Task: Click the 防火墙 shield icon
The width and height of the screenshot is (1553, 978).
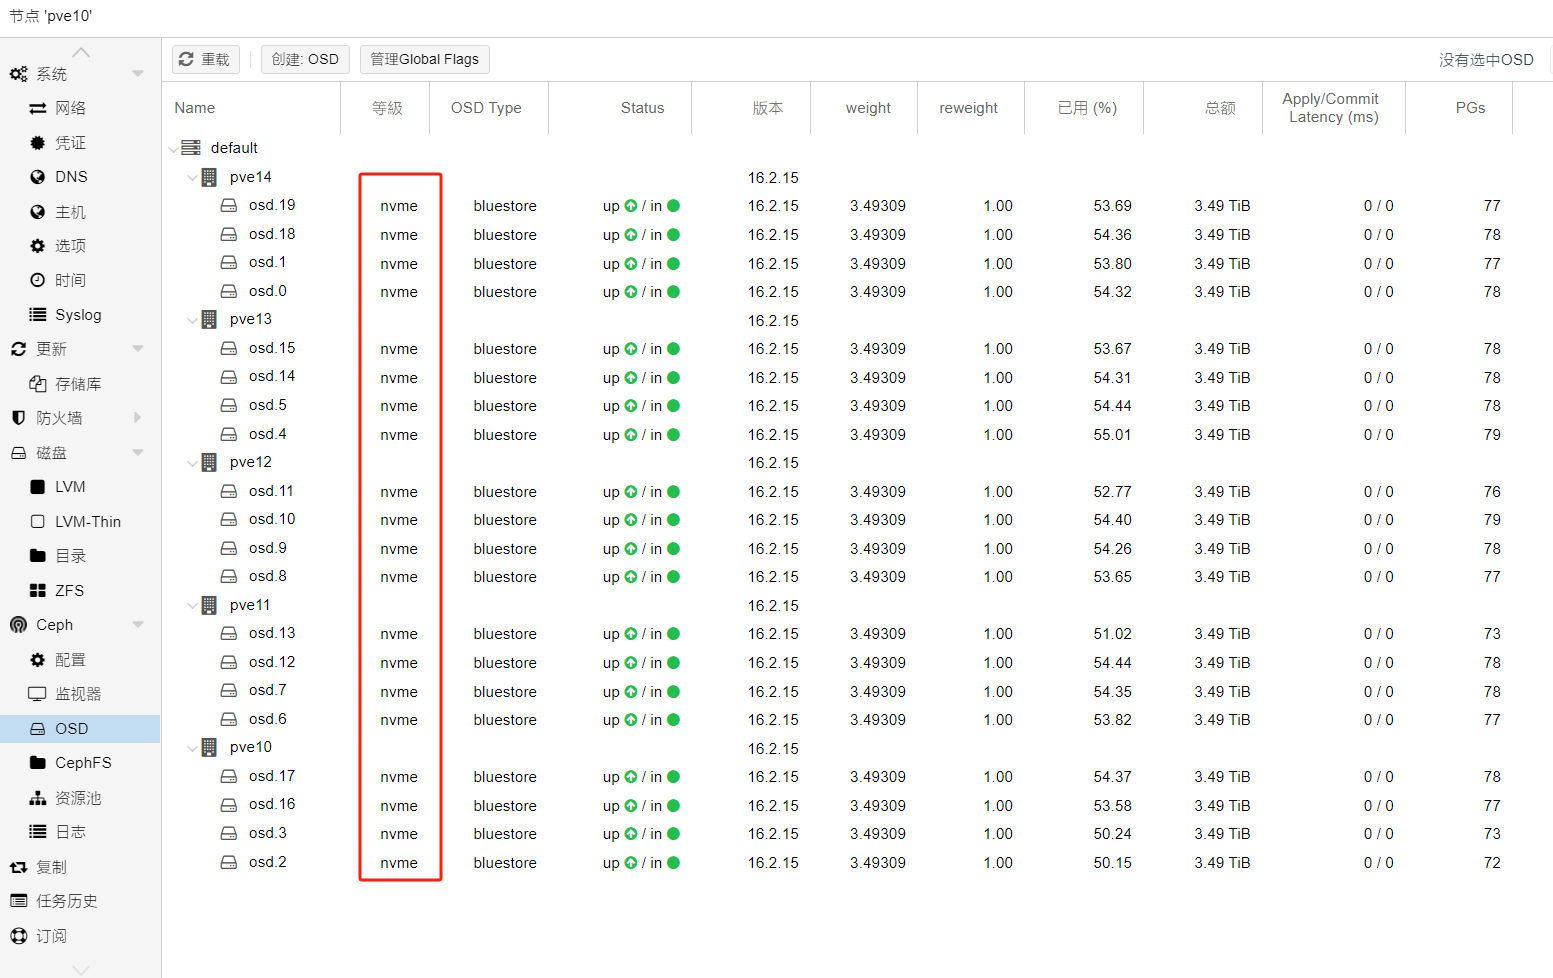Action: (x=18, y=418)
